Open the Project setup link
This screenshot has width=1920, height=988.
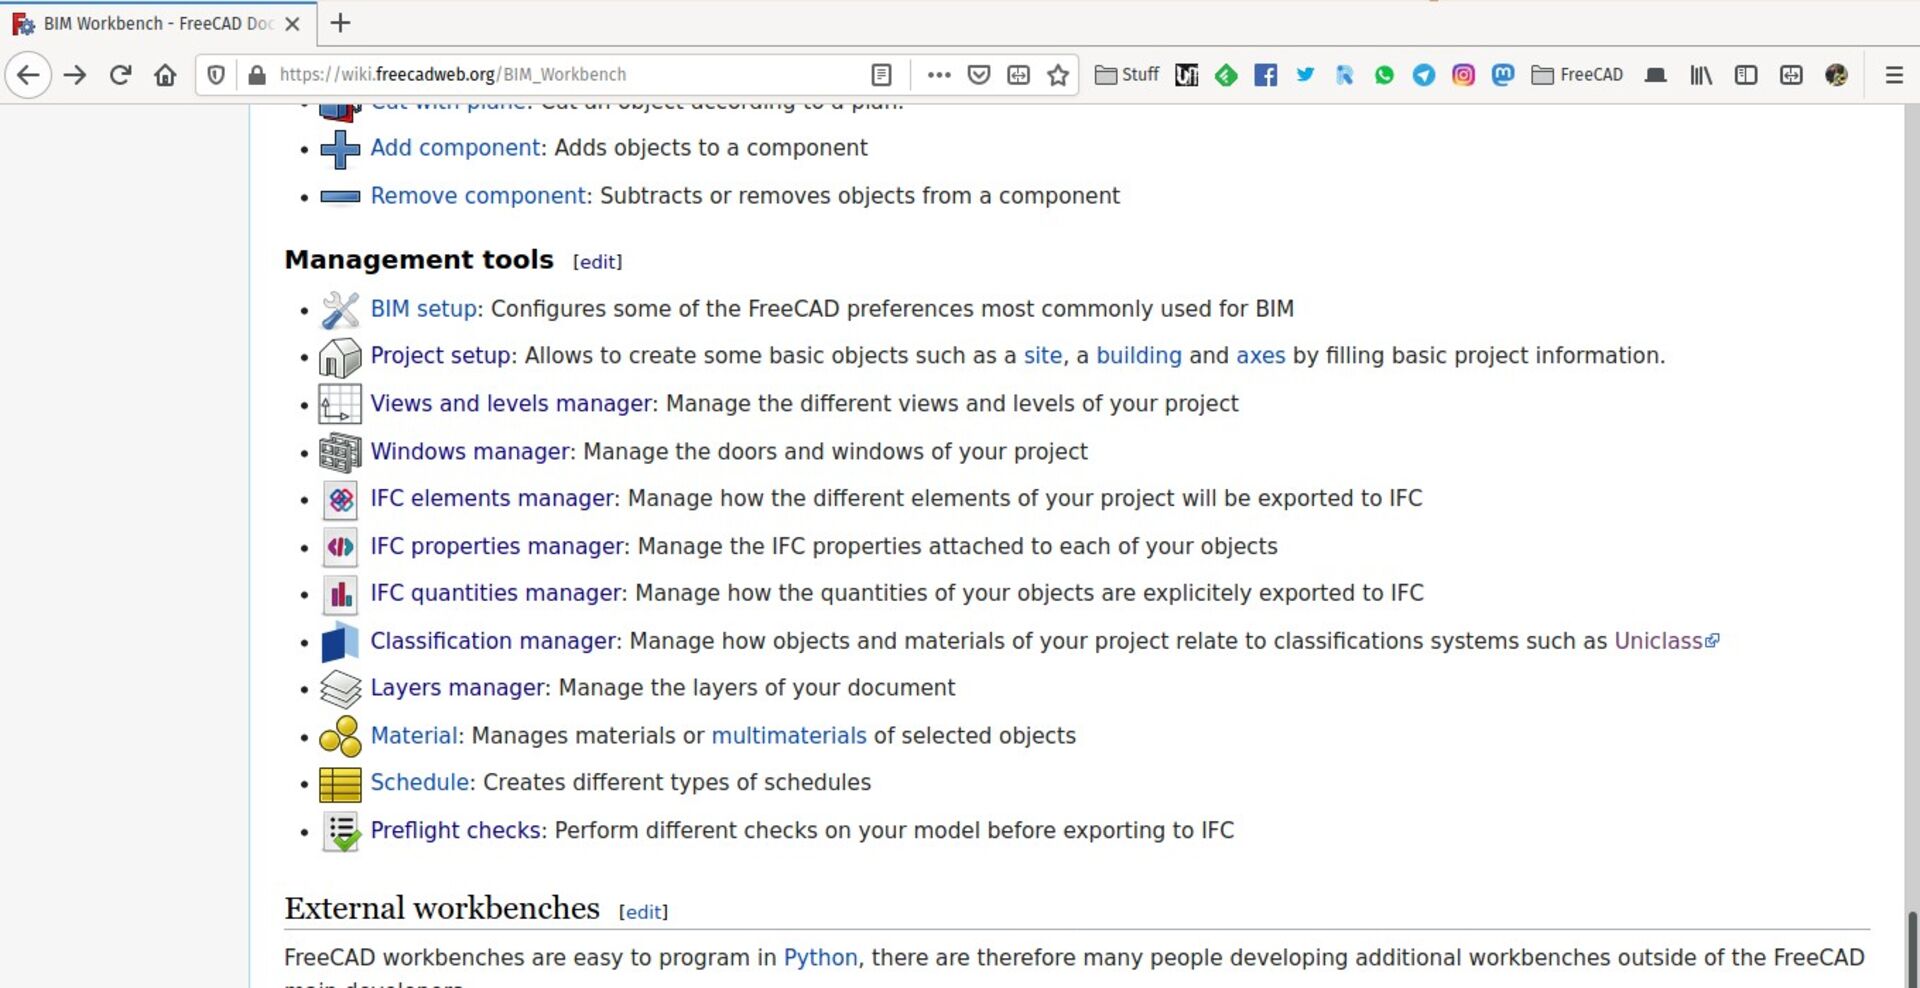tap(440, 356)
